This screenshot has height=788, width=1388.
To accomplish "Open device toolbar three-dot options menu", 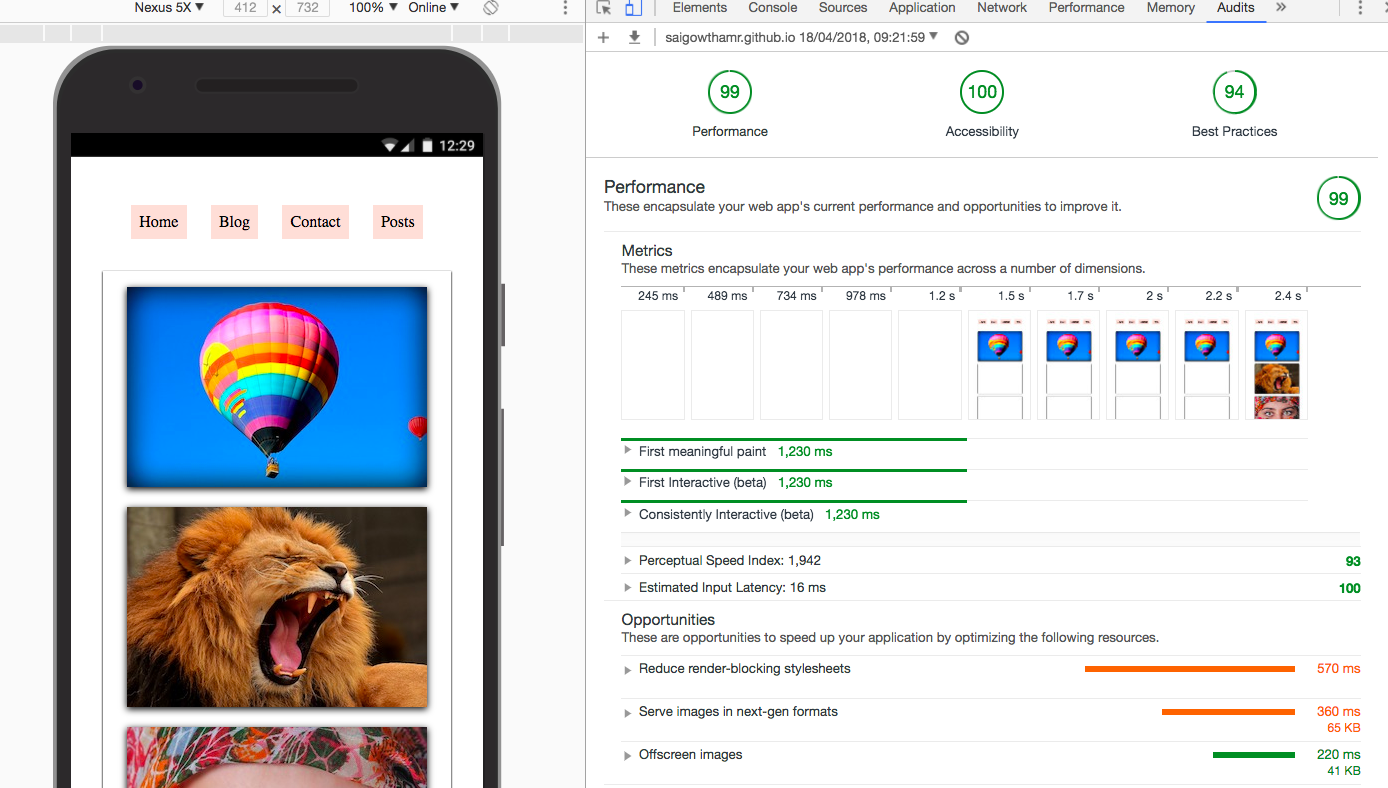I will [566, 8].
